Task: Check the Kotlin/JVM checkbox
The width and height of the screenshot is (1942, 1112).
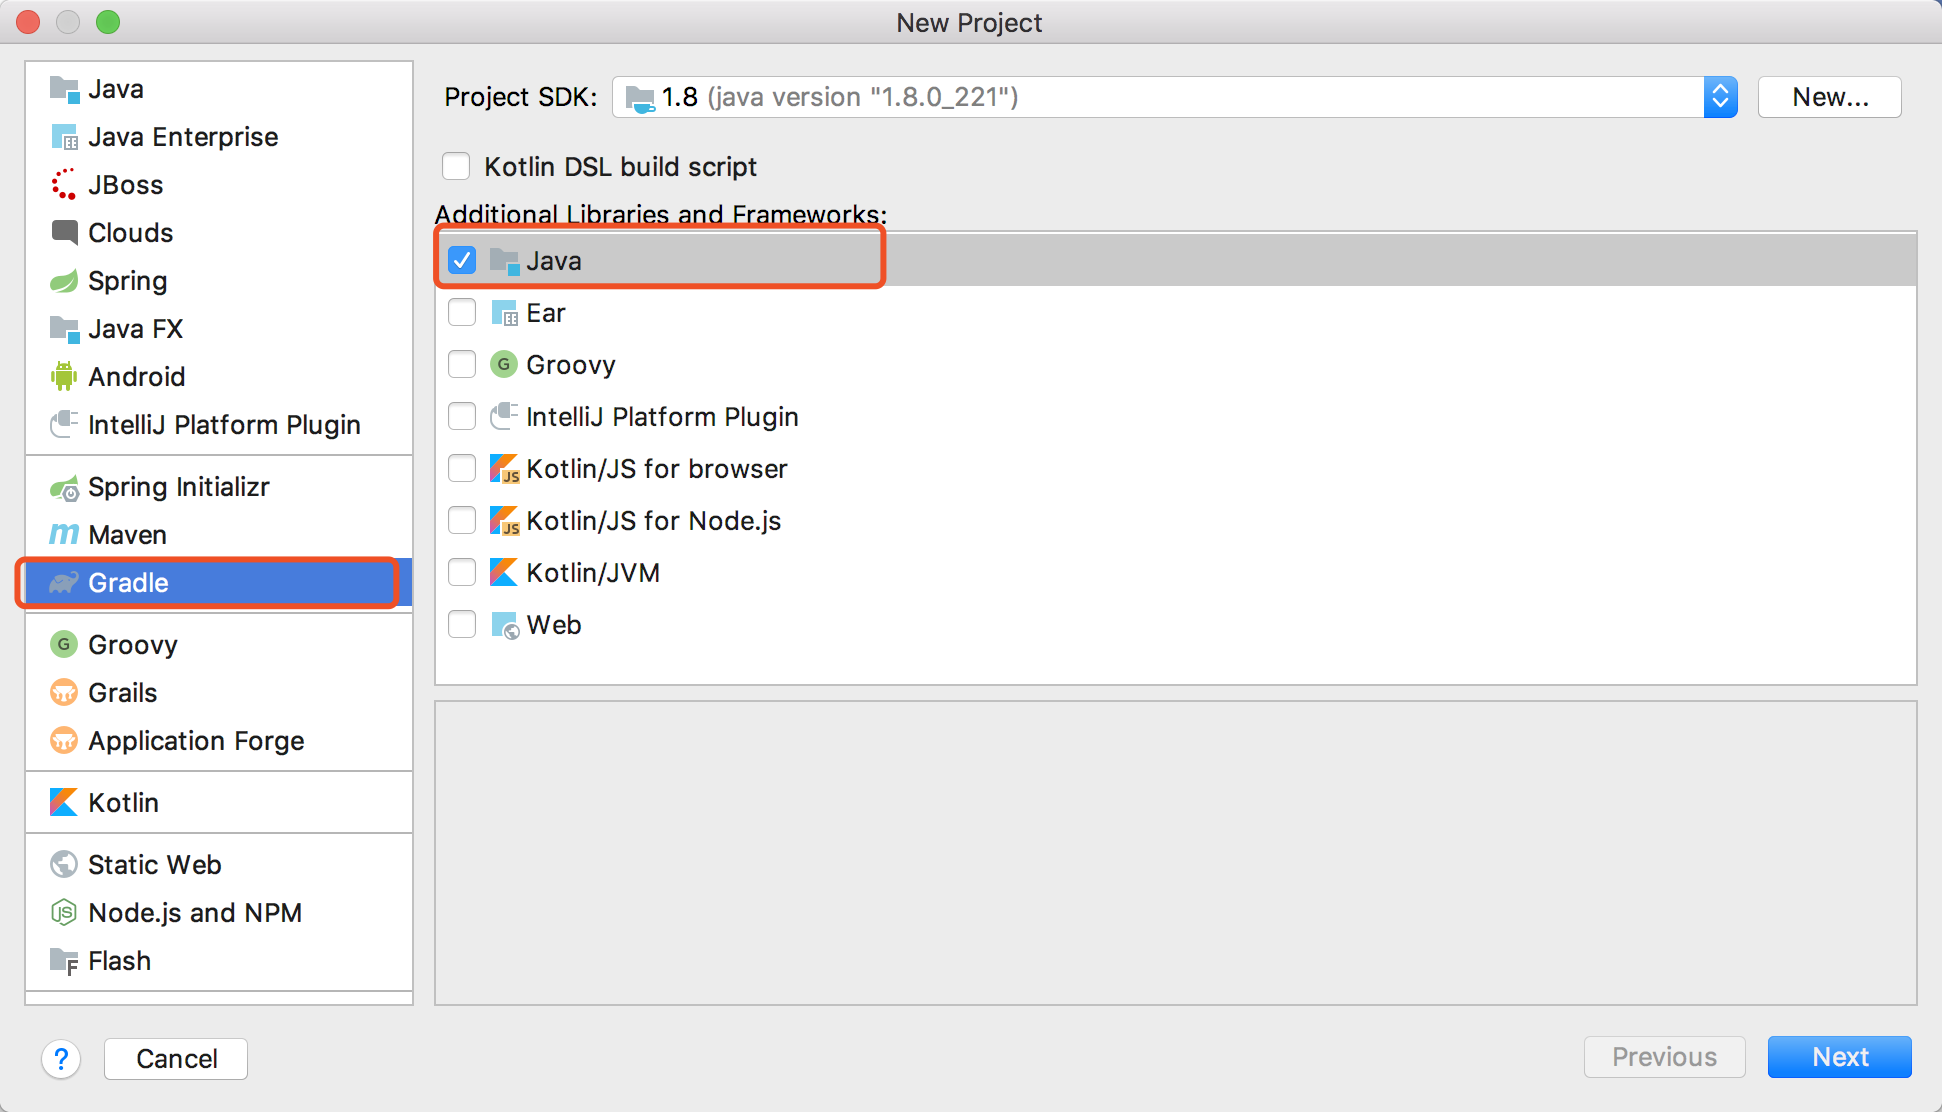Action: tap(462, 573)
